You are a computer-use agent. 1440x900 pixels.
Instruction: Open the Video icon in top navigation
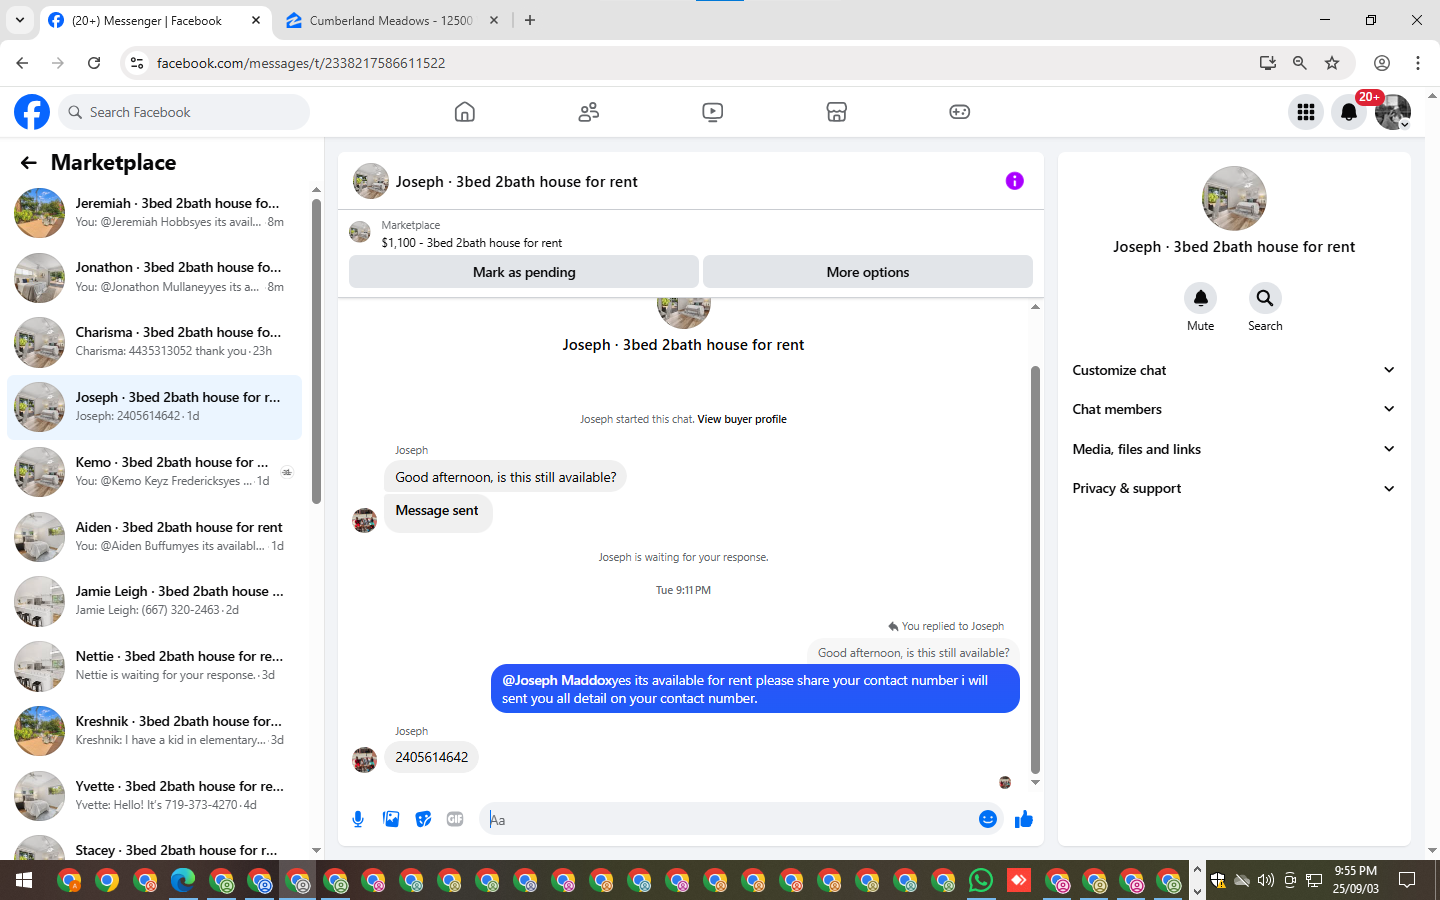click(x=713, y=112)
